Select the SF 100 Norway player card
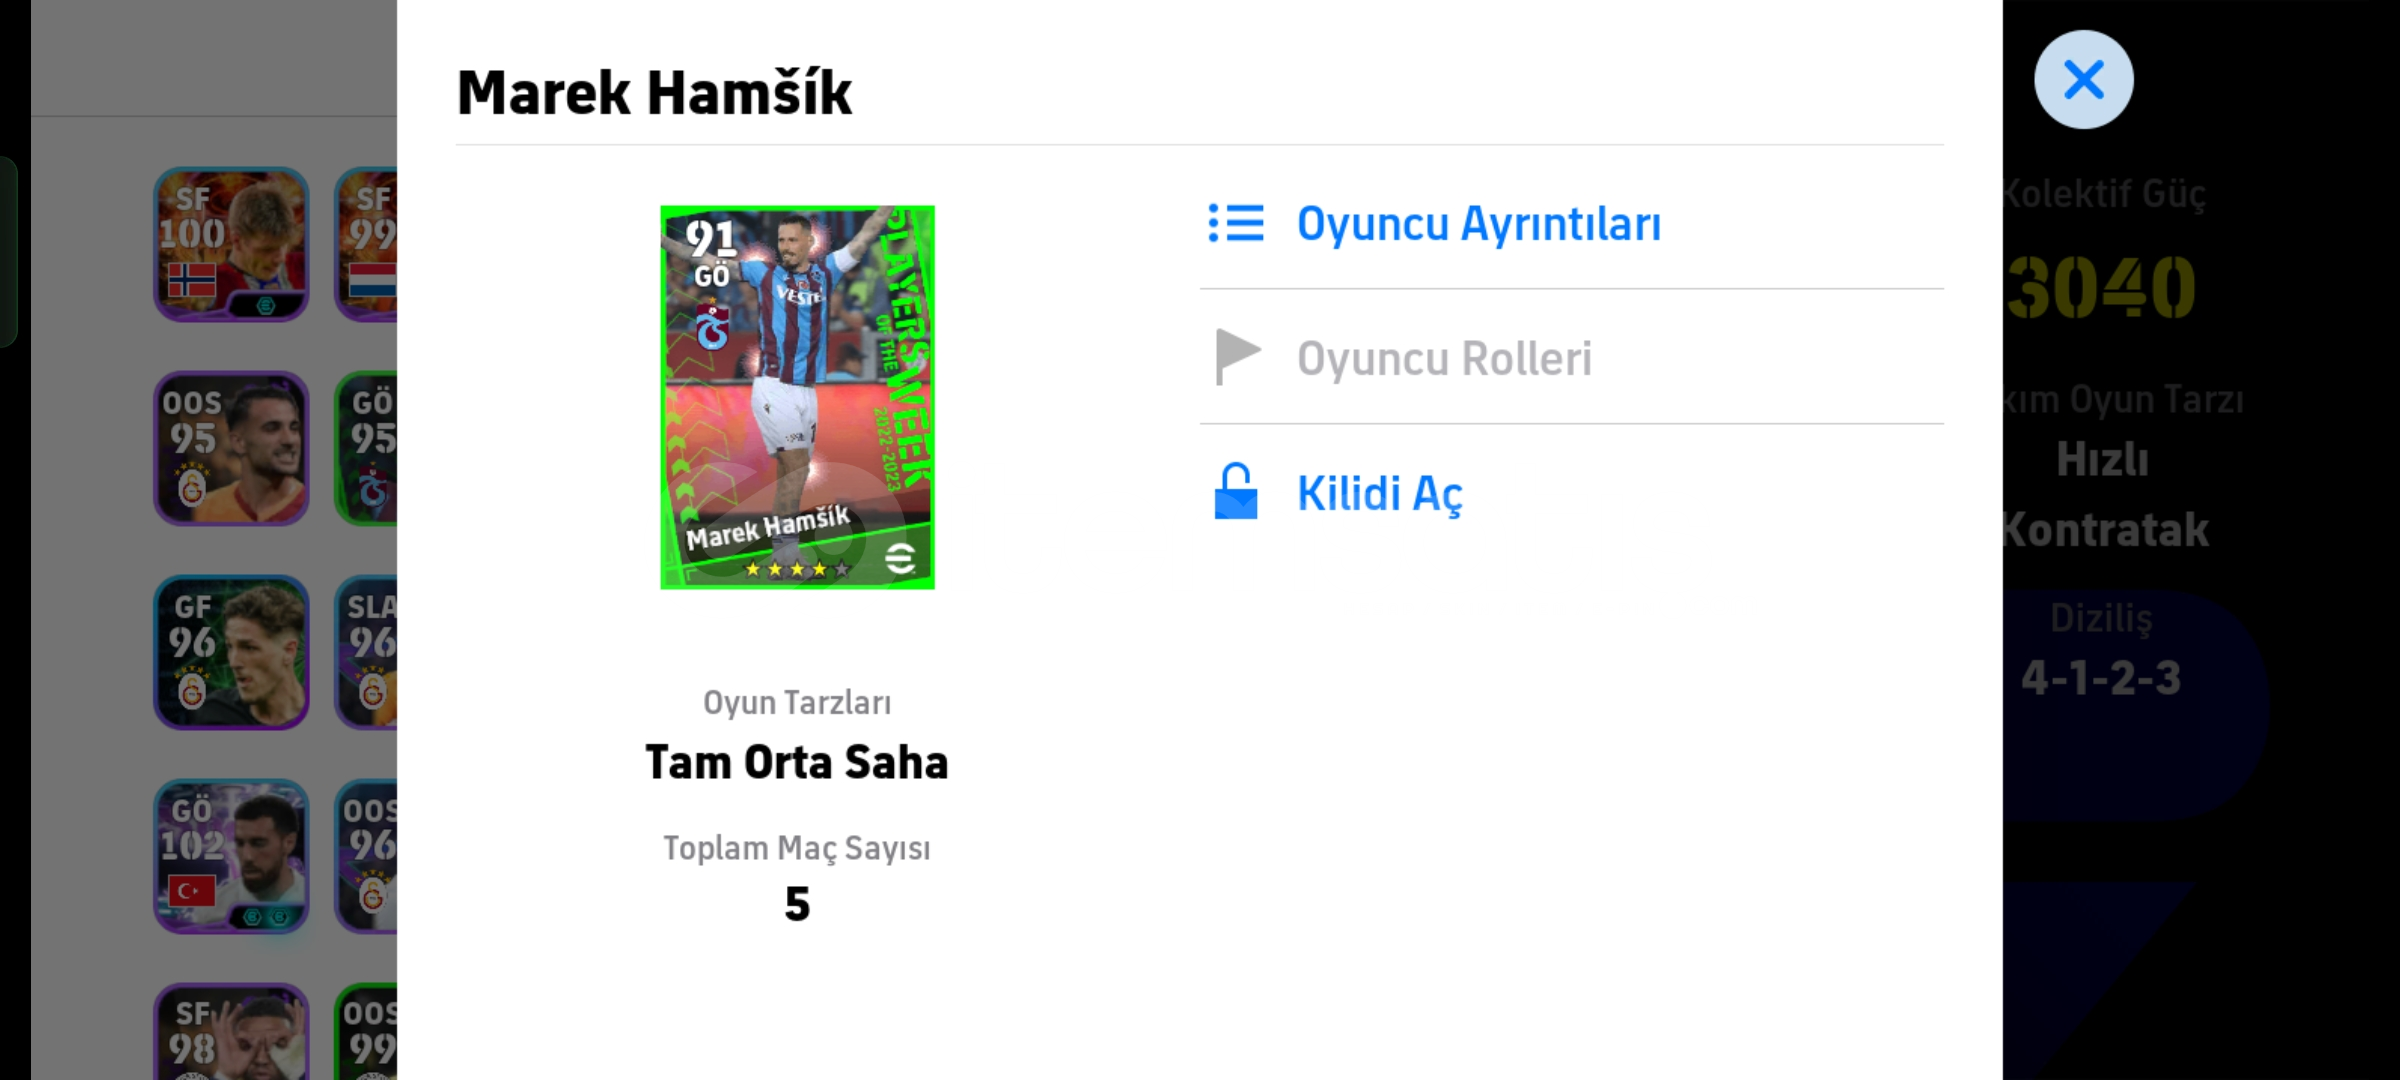This screenshot has height=1080, width=2400. coord(231,244)
